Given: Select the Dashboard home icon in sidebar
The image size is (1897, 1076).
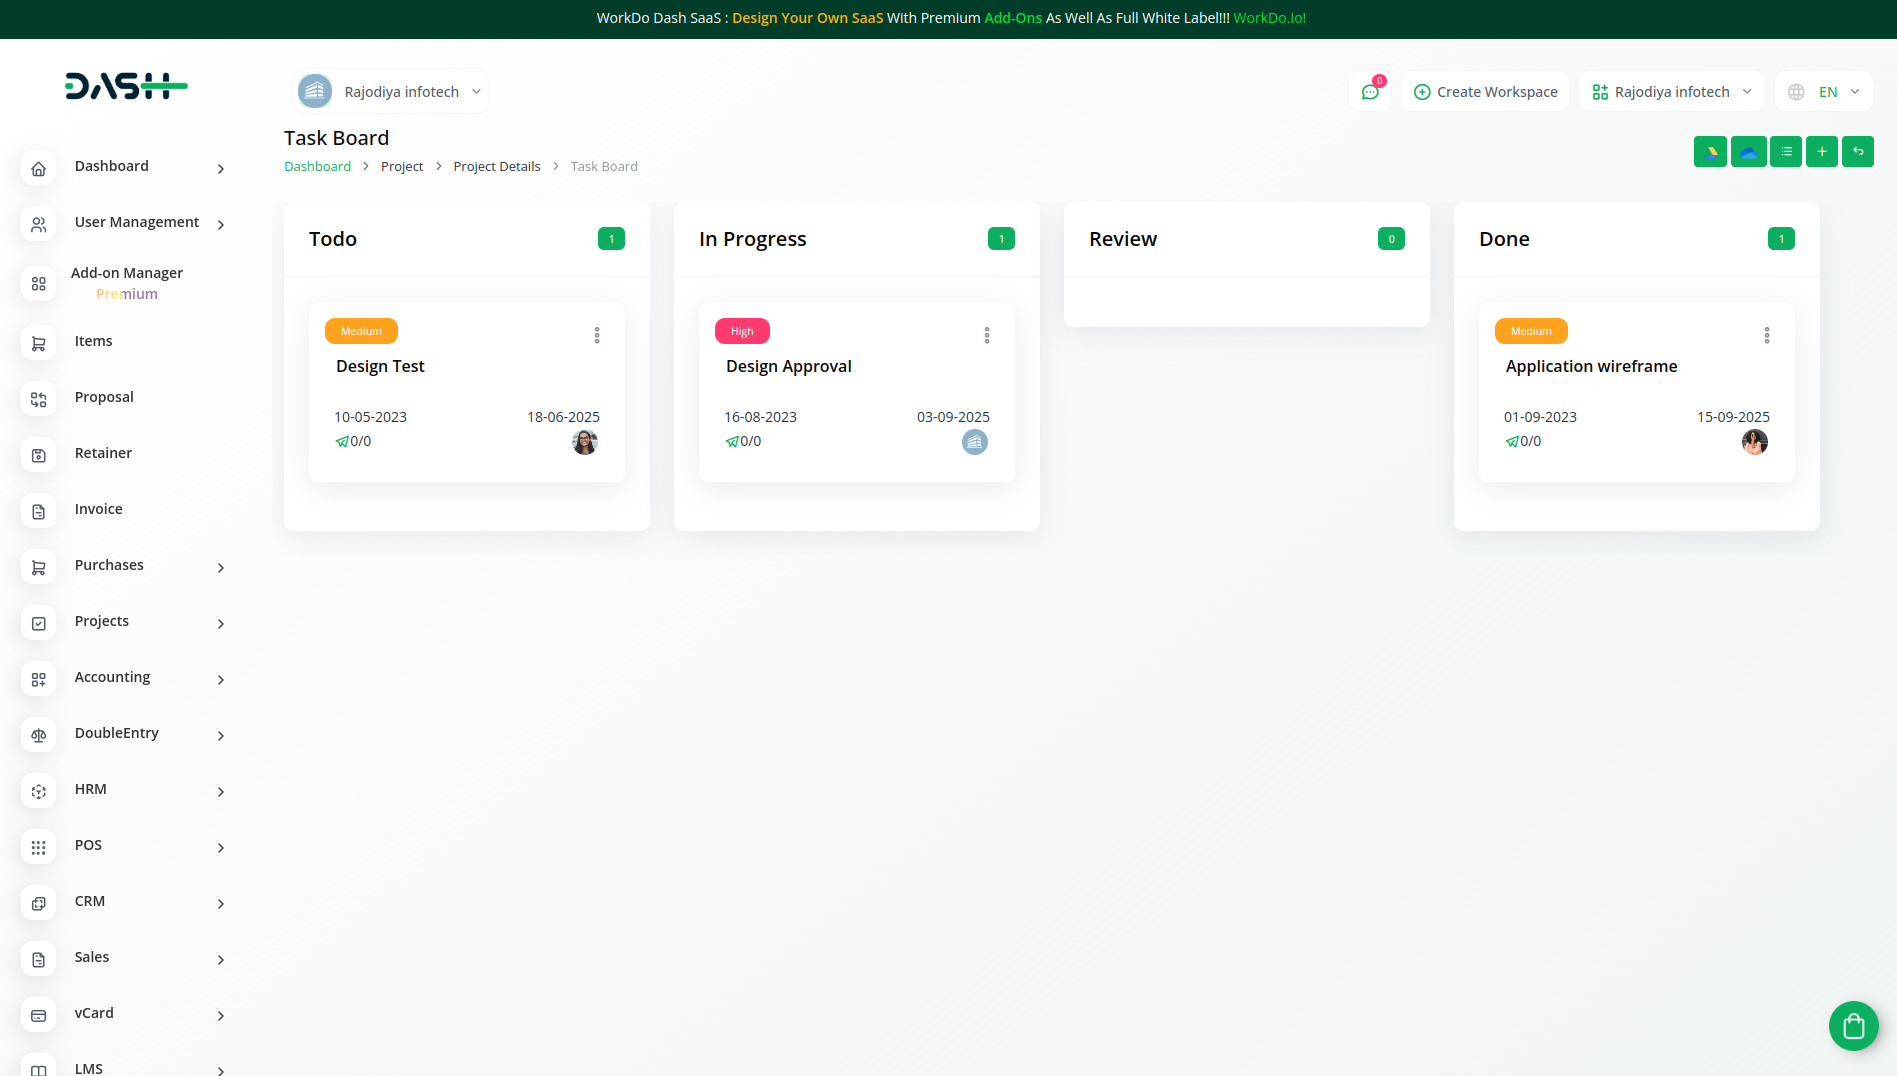Looking at the screenshot, I should [x=38, y=168].
